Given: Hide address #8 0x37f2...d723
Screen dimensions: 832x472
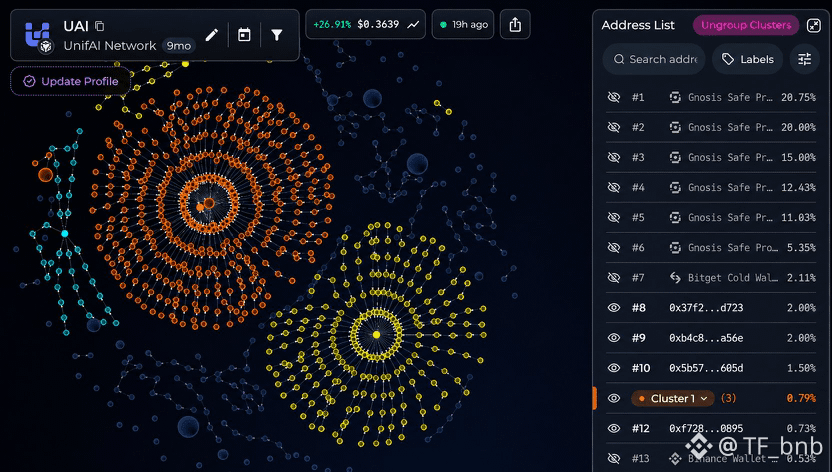Looking at the screenshot, I should click(x=614, y=308).
